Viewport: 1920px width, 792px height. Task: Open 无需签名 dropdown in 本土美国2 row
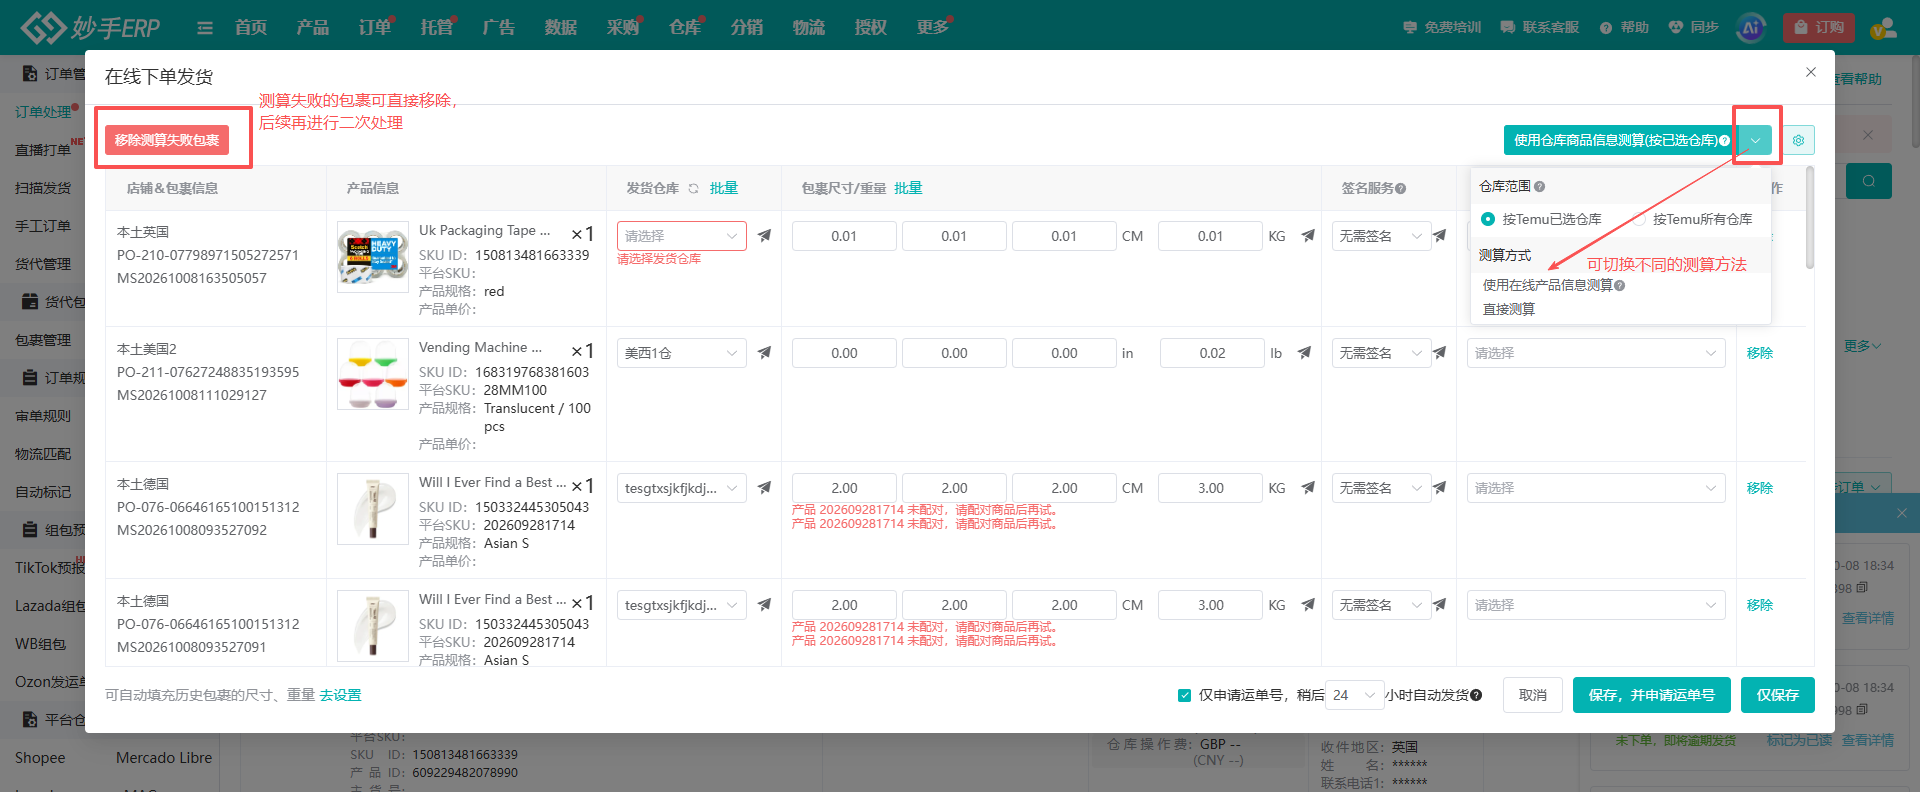click(1381, 353)
